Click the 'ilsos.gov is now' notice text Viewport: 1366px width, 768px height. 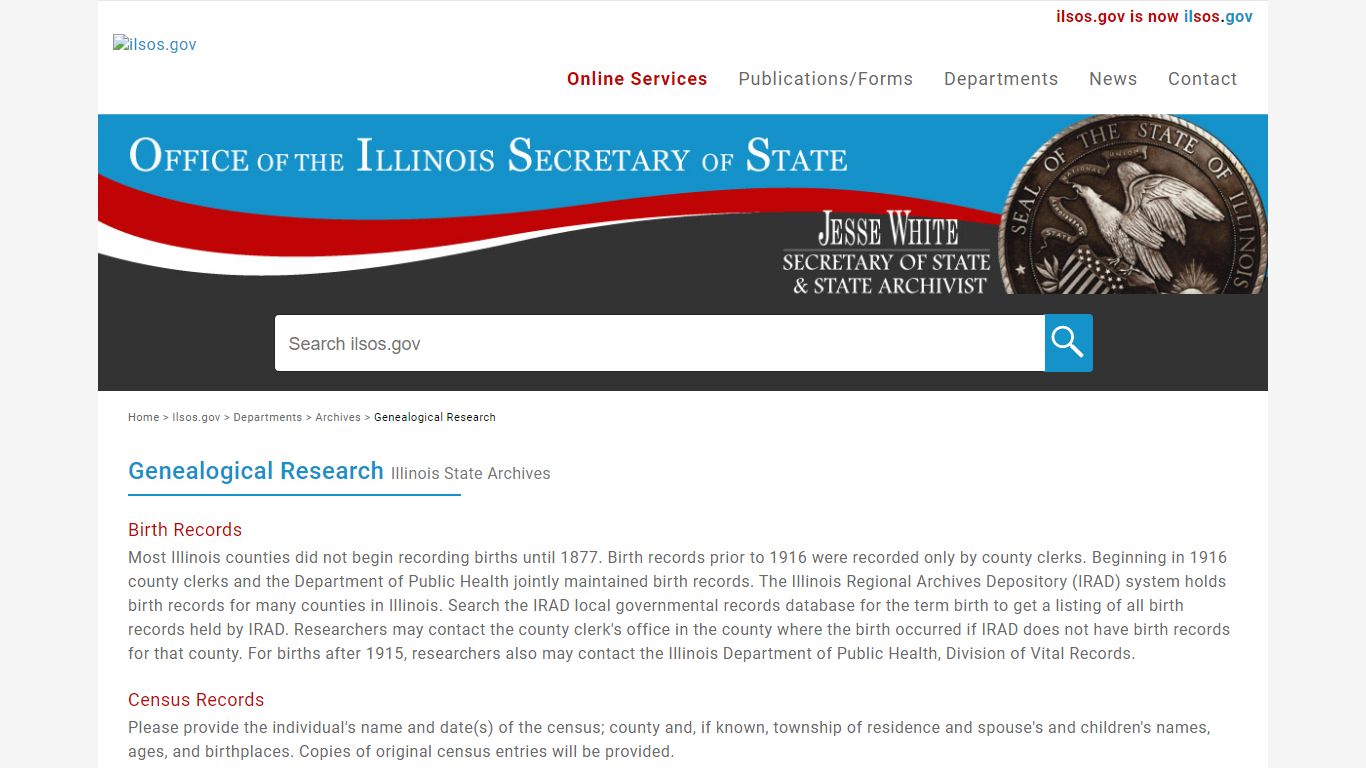1117,16
